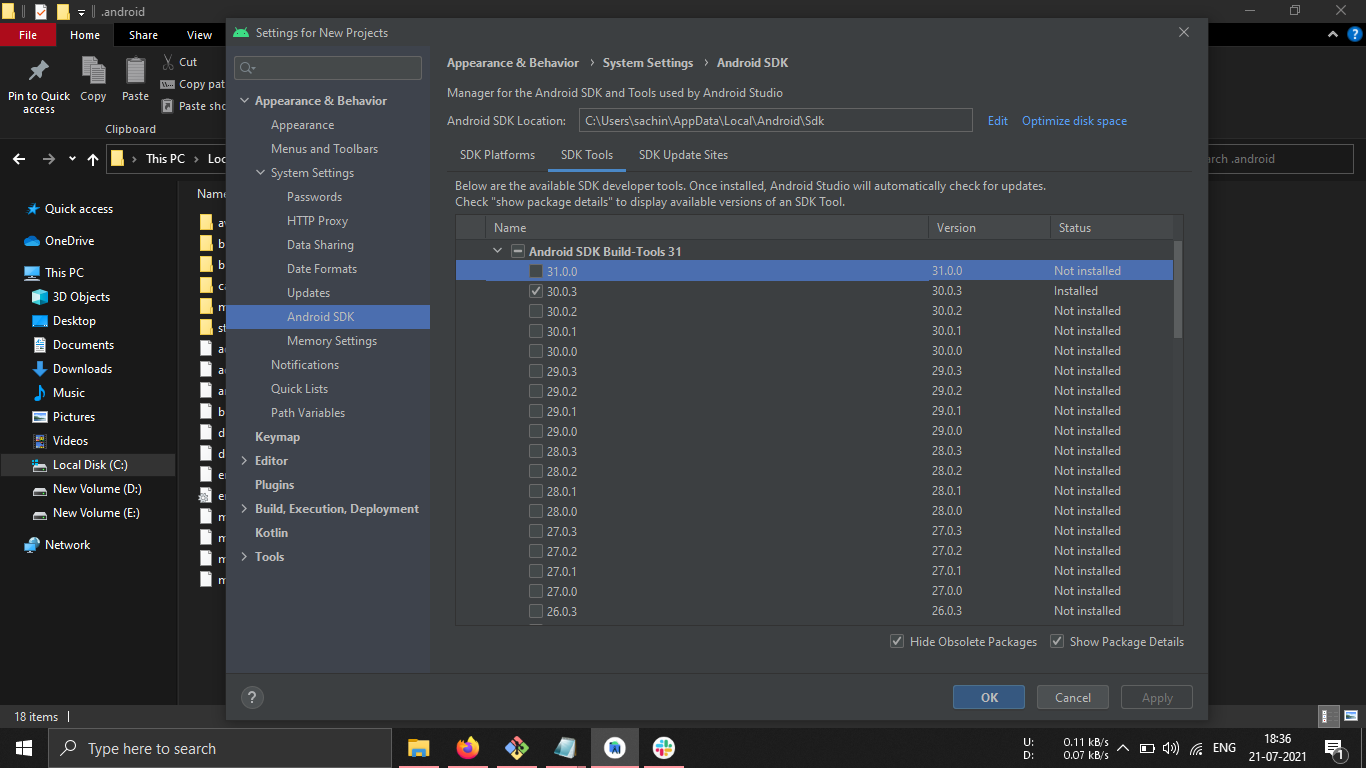The image size is (1366, 768).
Task: Open the Android Studio taskbar icon
Action: click(x=614, y=748)
